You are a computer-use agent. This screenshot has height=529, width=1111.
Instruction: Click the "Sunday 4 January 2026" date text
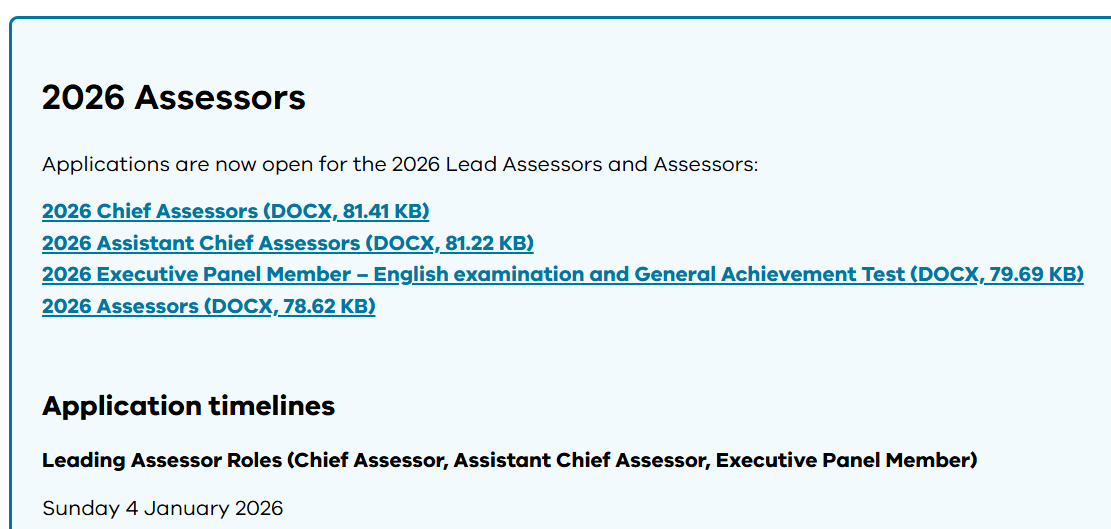[162, 508]
